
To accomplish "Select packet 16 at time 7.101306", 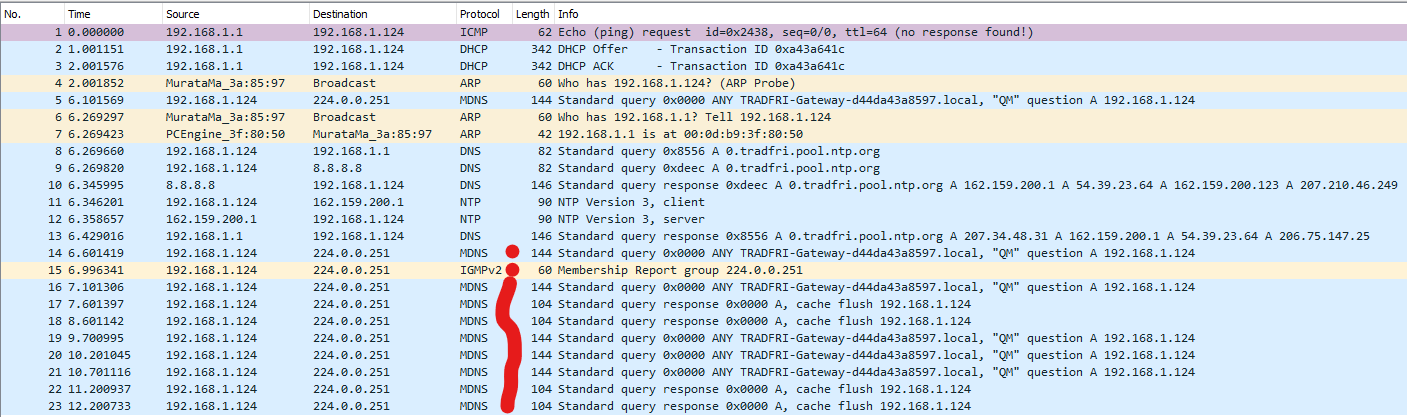I will click(x=703, y=287).
